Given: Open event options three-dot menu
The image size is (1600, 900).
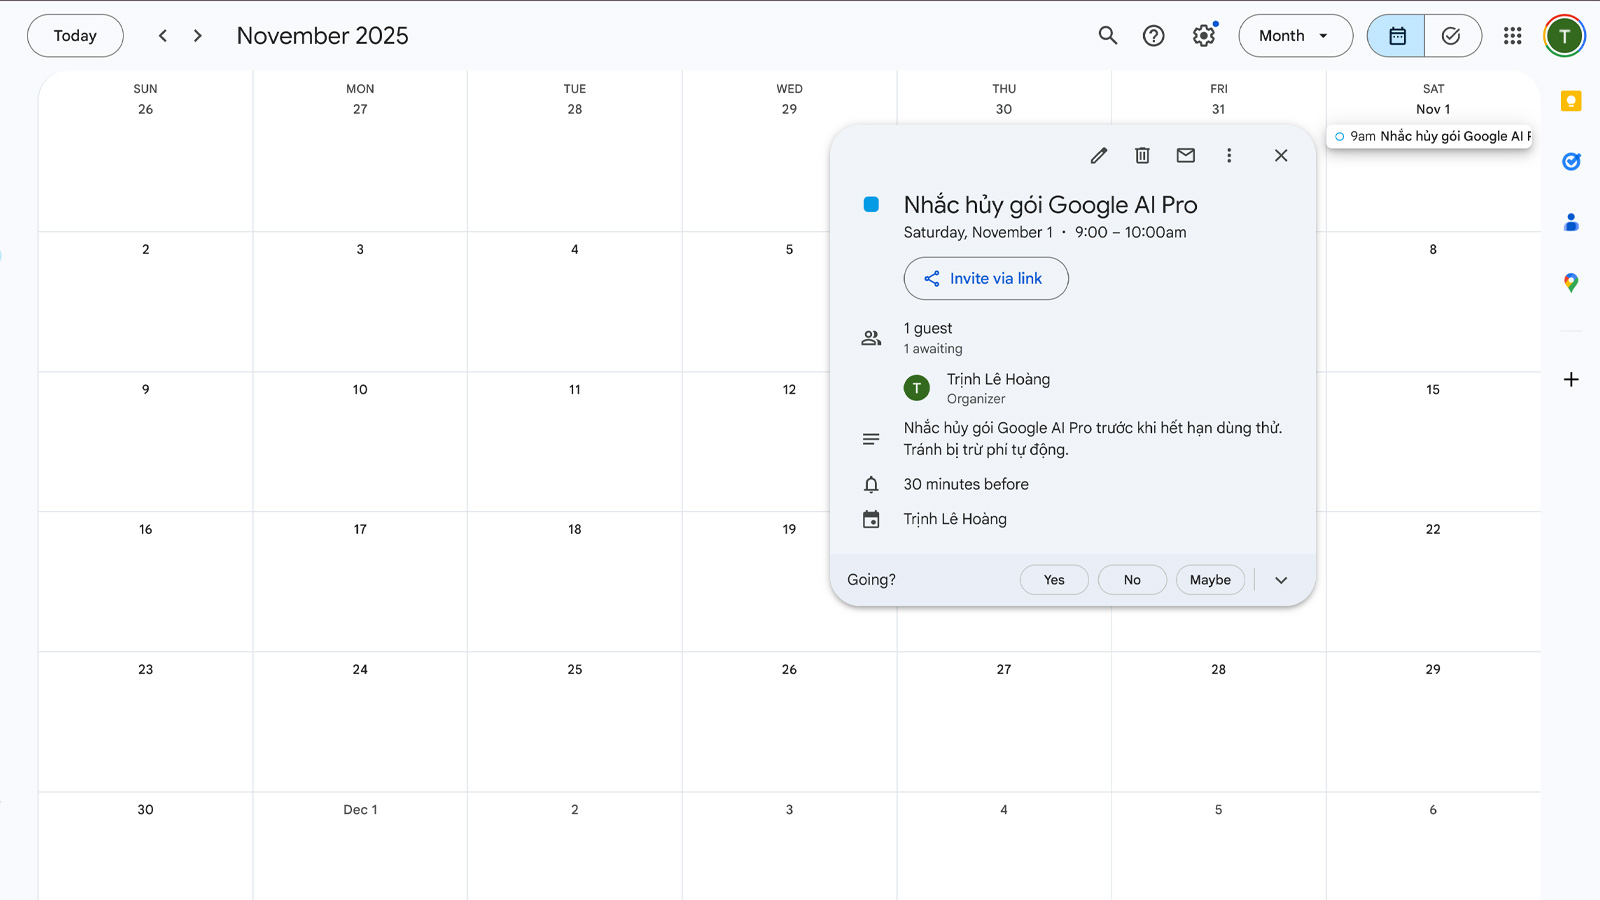Looking at the screenshot, I should point(1229,155).
